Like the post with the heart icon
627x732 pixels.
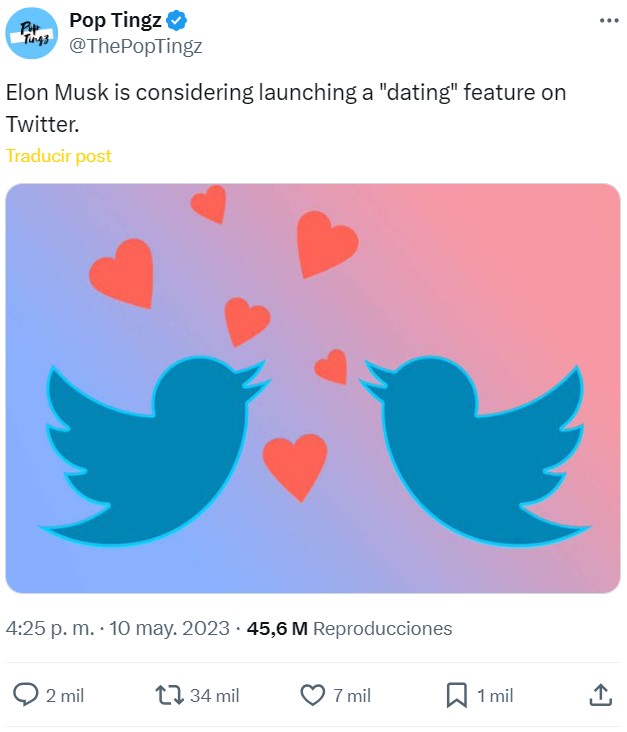[313, 695]
